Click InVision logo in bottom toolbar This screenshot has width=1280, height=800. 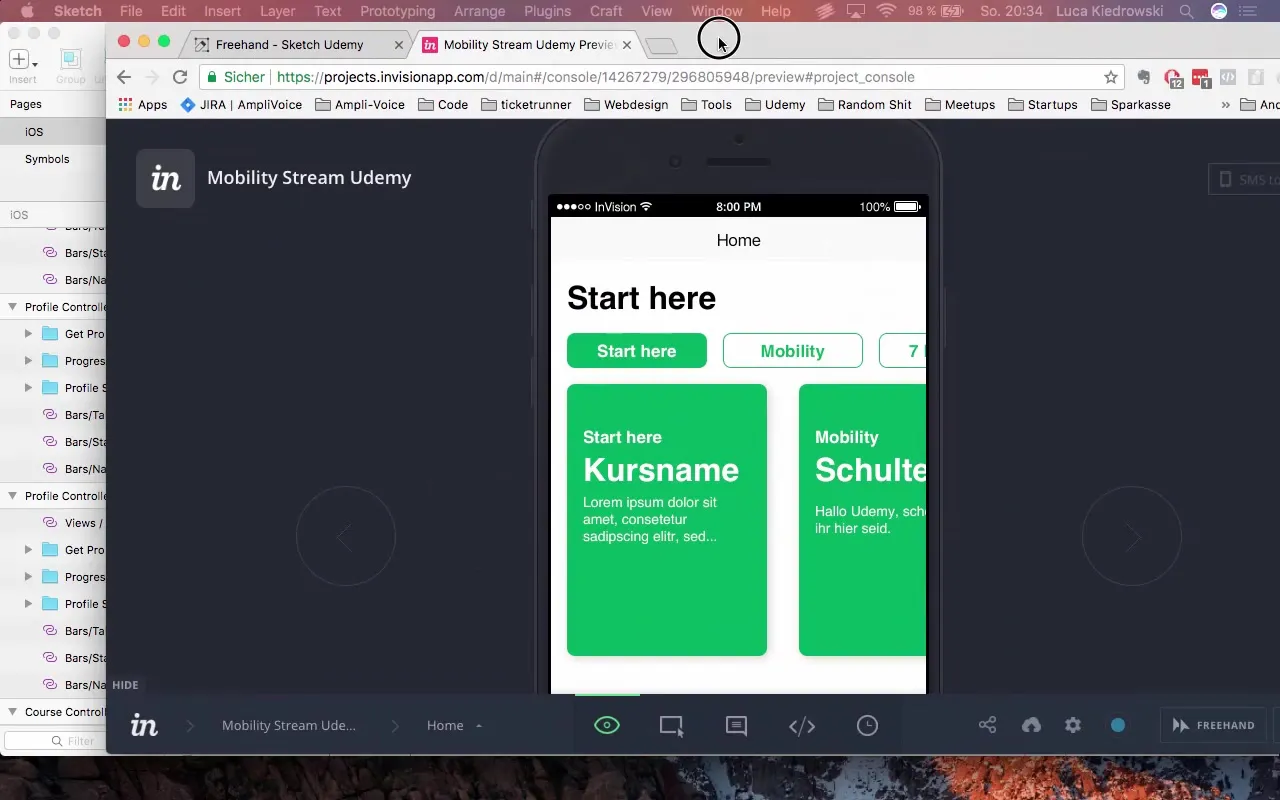coord(144,726)
